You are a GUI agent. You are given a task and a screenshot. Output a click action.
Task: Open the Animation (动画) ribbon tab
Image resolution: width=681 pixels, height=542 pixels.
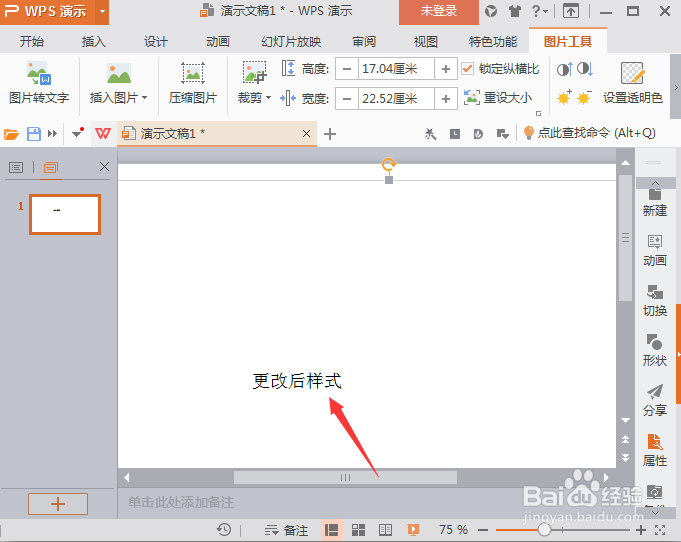[x=218, y=42]
